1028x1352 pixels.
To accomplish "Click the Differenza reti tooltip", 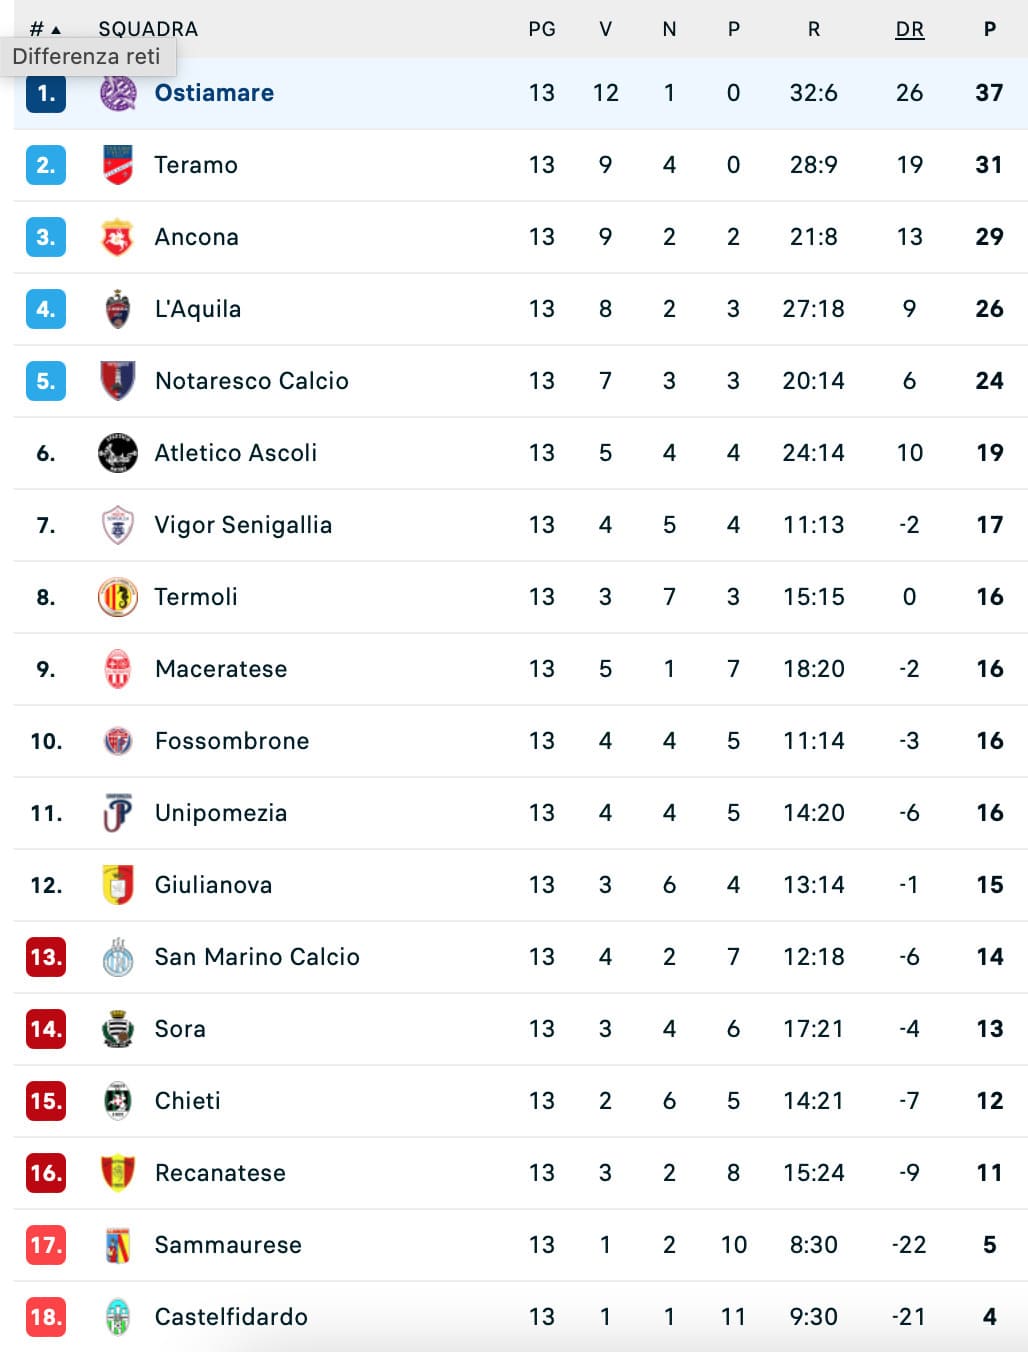I will tap(87, 57).
